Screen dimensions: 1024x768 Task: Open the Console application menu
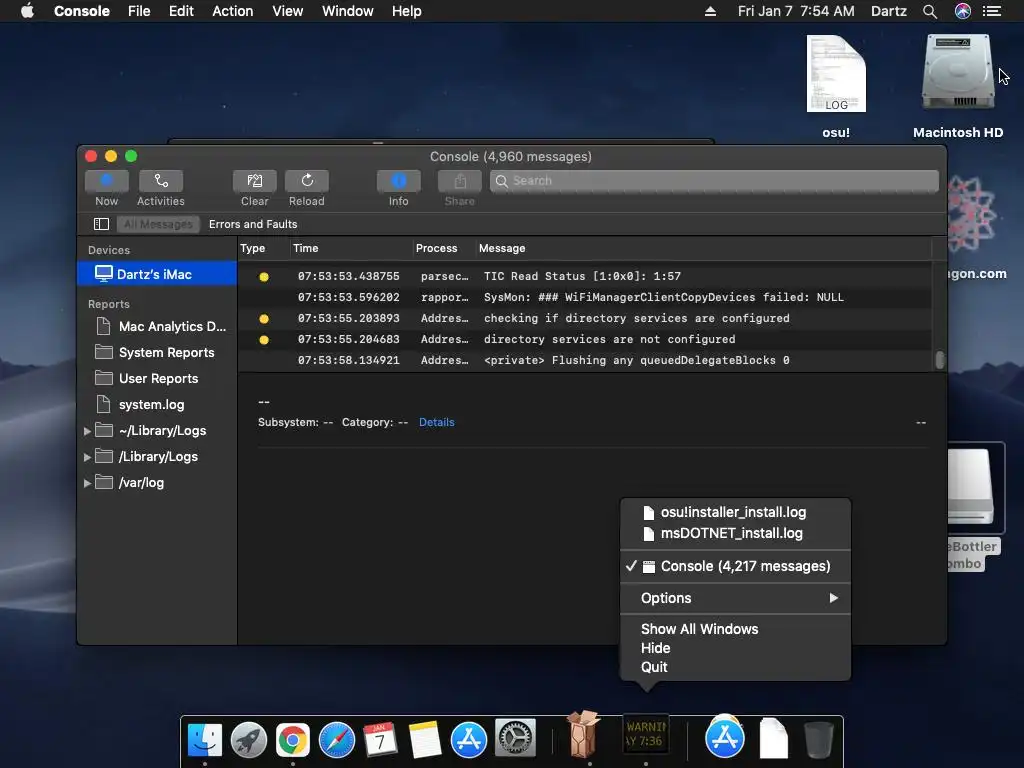(x=82, y=11)
